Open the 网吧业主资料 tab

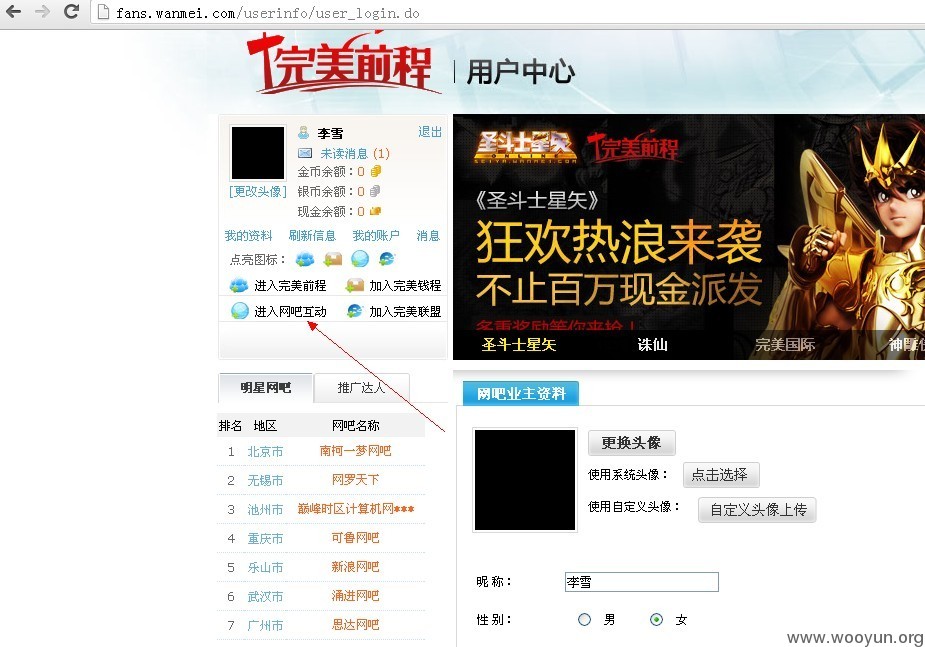click(x=521, y=393)
